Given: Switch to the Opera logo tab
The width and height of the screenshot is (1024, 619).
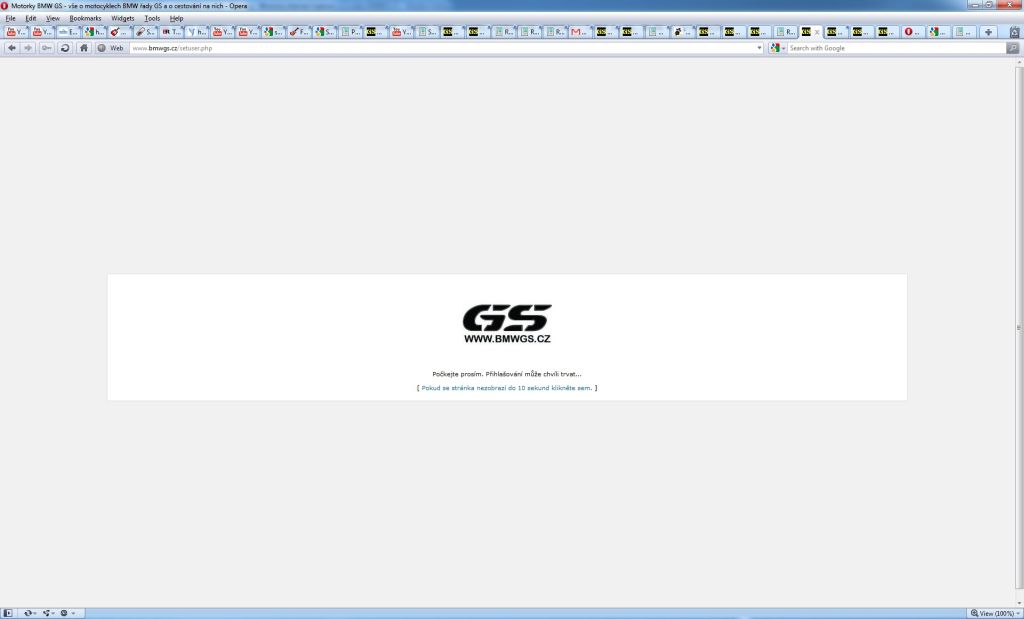Looking at the screenshot, I should click(912, 32).
